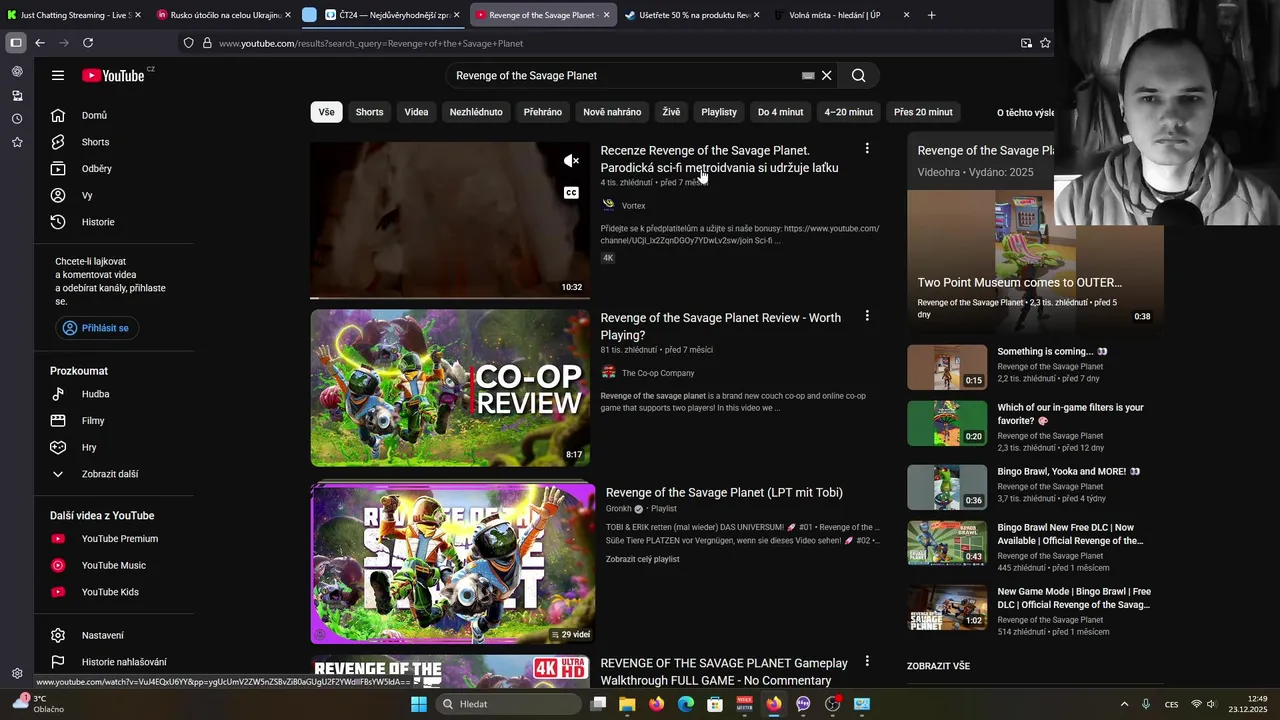Open the Zobrazit celý playlist link
This screenshot has width=1280, height=720.
click(642, 559)
